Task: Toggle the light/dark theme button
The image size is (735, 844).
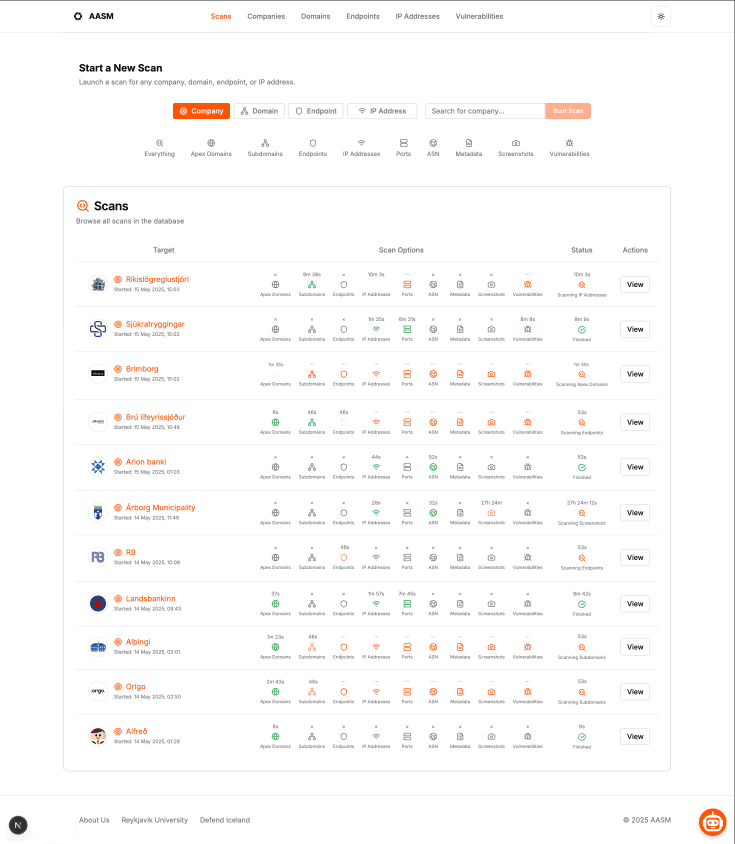Action: pos(660,16)
